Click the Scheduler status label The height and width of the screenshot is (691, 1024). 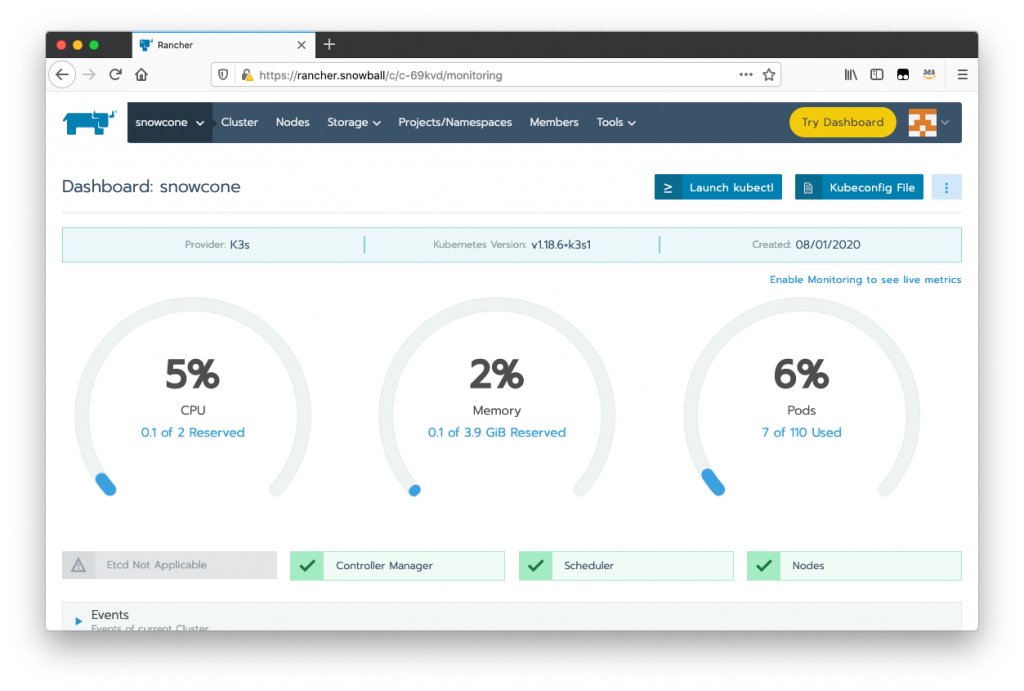[x=588, y=566]
